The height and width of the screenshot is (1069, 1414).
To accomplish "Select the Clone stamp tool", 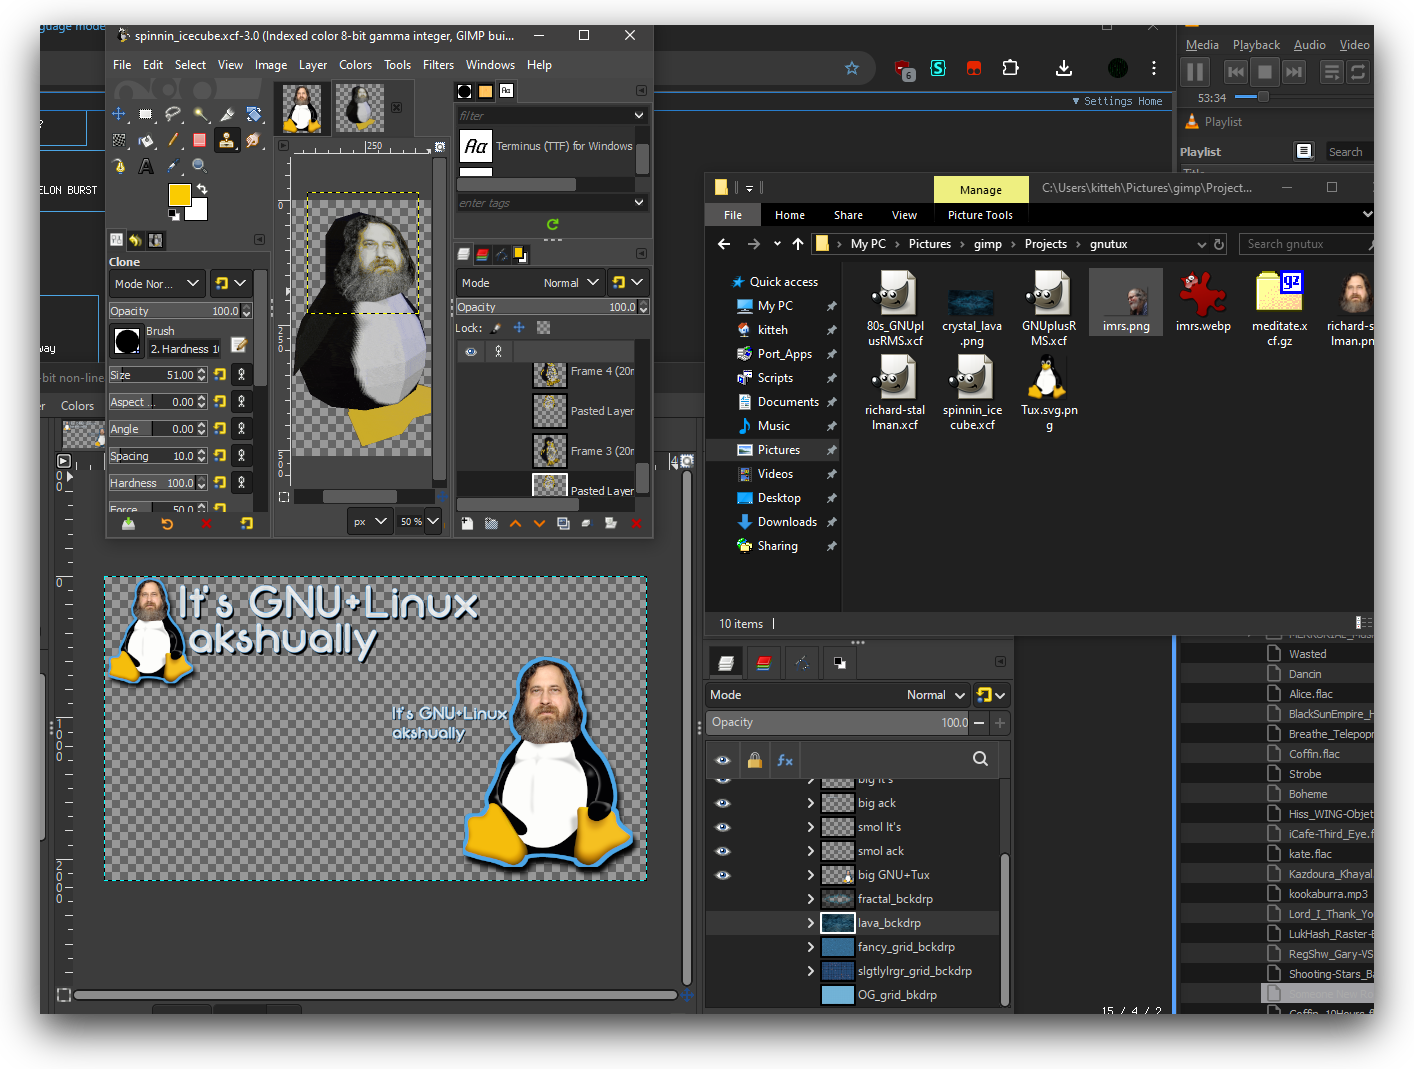I will 227,140.
